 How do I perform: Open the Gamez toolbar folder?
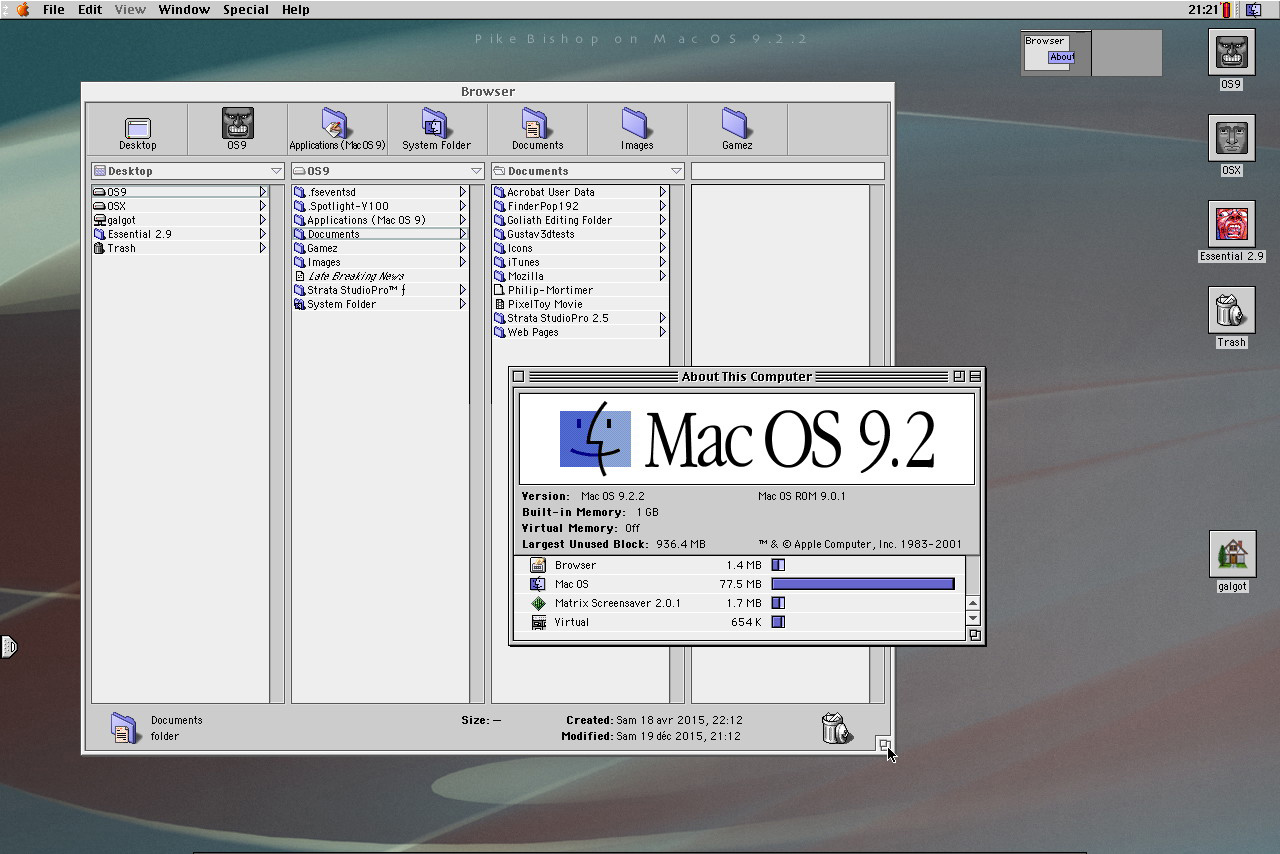[x=737, y=129]
